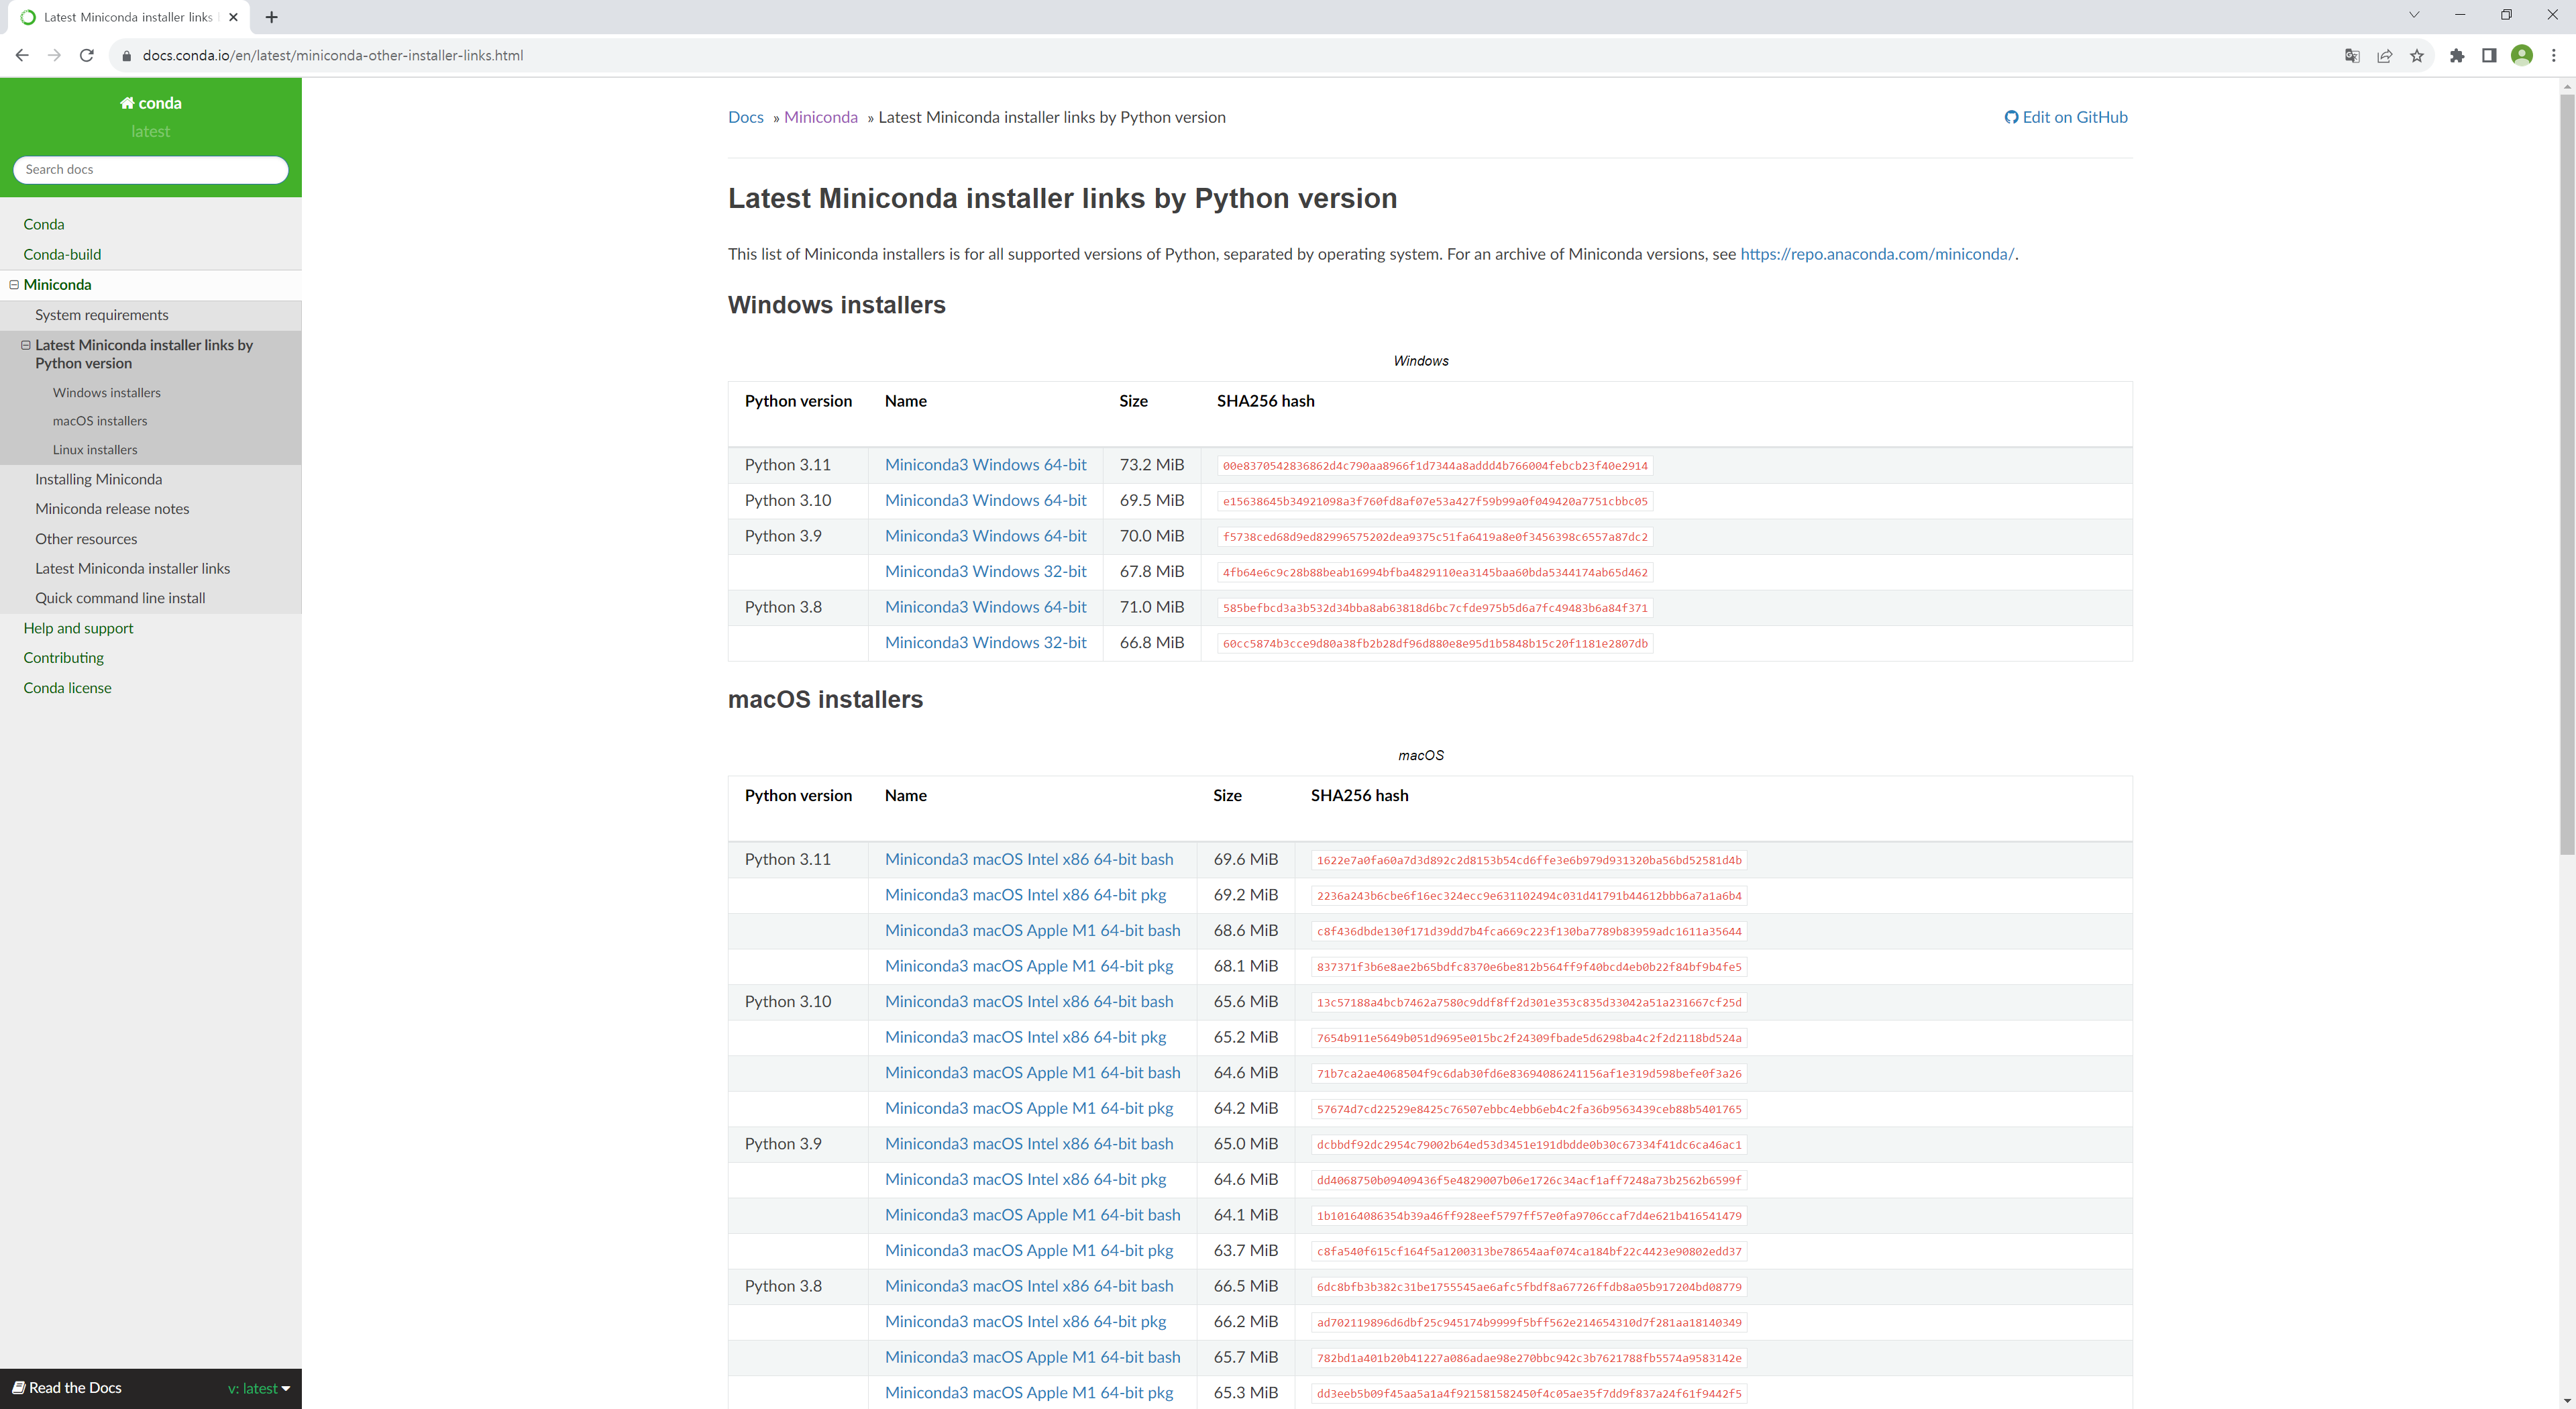Open Help and support in sidebar

[78, 628]
